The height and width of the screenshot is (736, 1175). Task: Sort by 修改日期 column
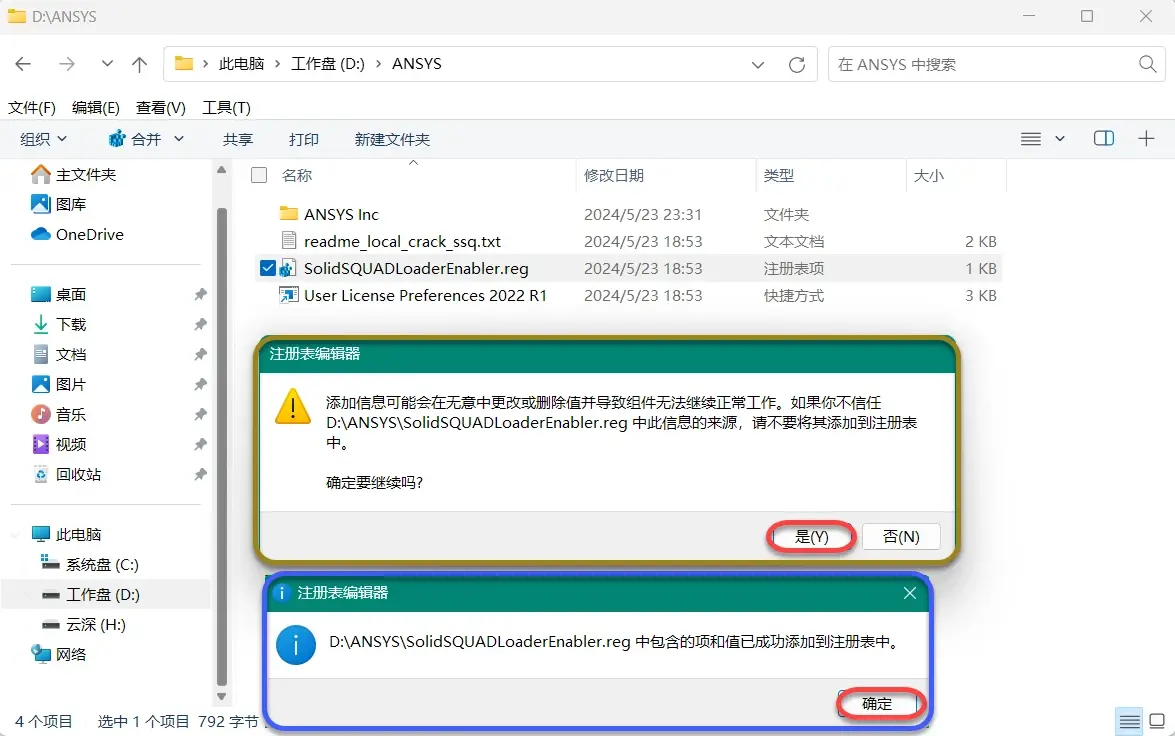[x=614, y=175]
